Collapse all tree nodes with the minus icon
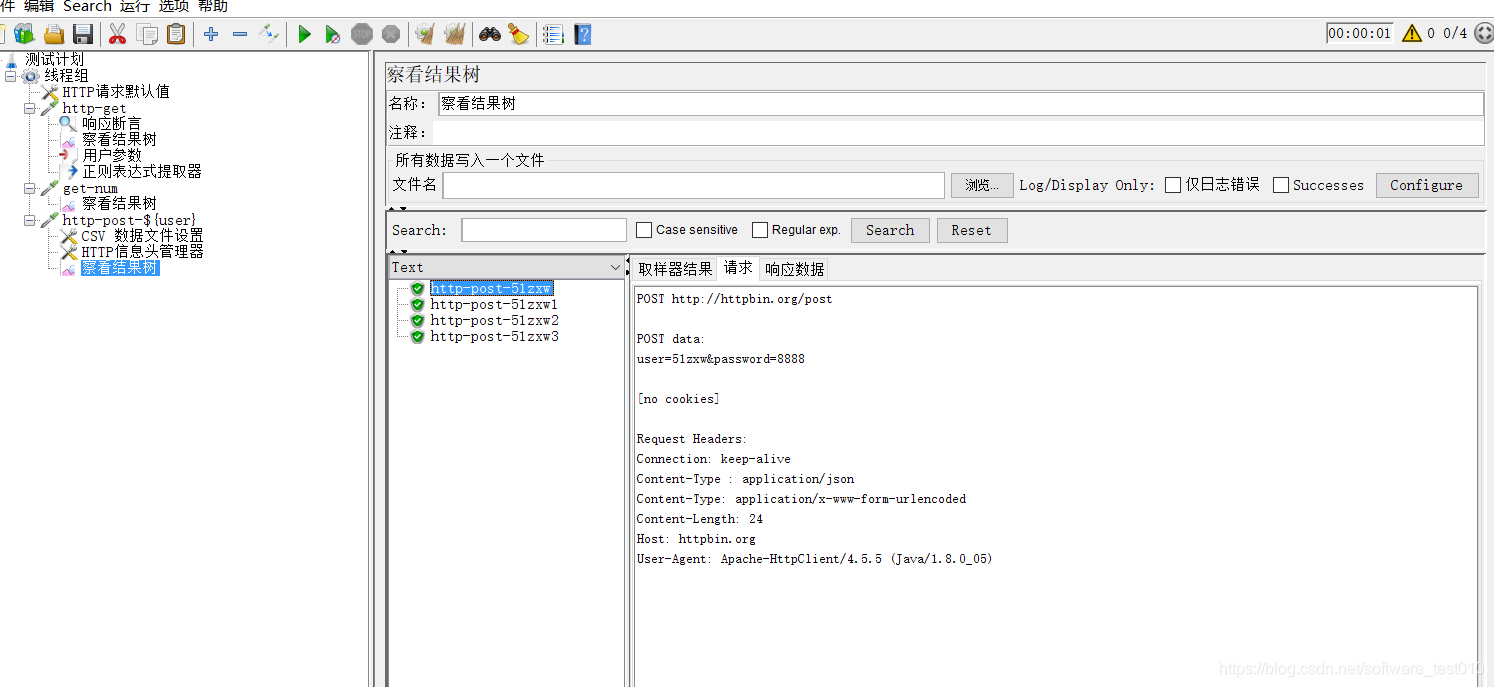This screenshot has width=1494, height=687. (240, 34)
